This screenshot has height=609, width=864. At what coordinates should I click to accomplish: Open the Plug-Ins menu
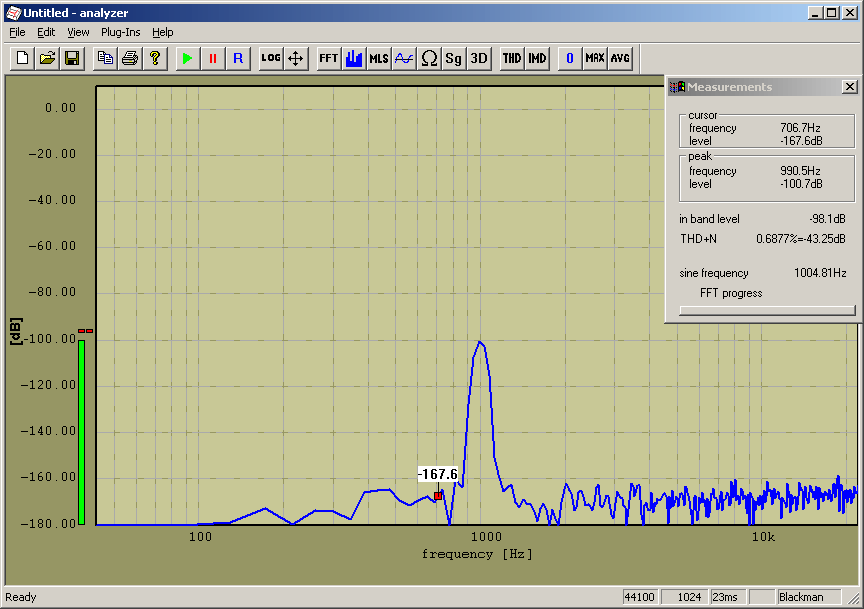point(120,32)
